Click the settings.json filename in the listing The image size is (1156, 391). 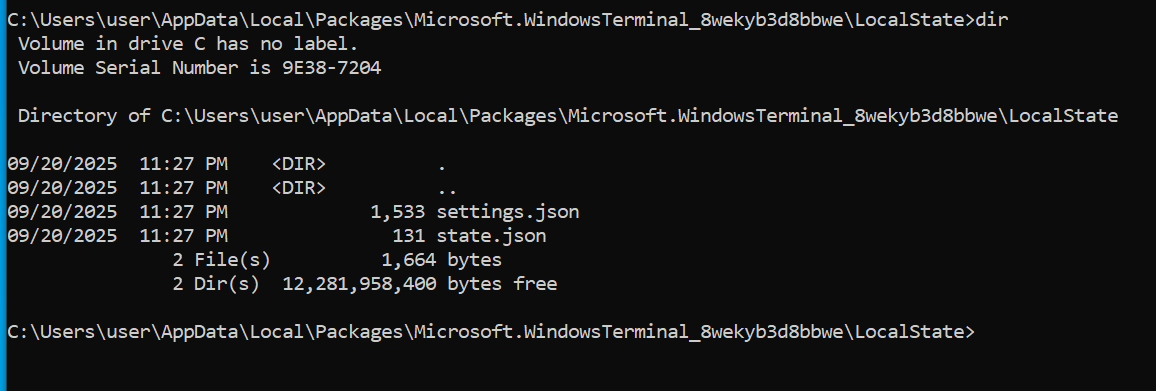click(508, 212)
